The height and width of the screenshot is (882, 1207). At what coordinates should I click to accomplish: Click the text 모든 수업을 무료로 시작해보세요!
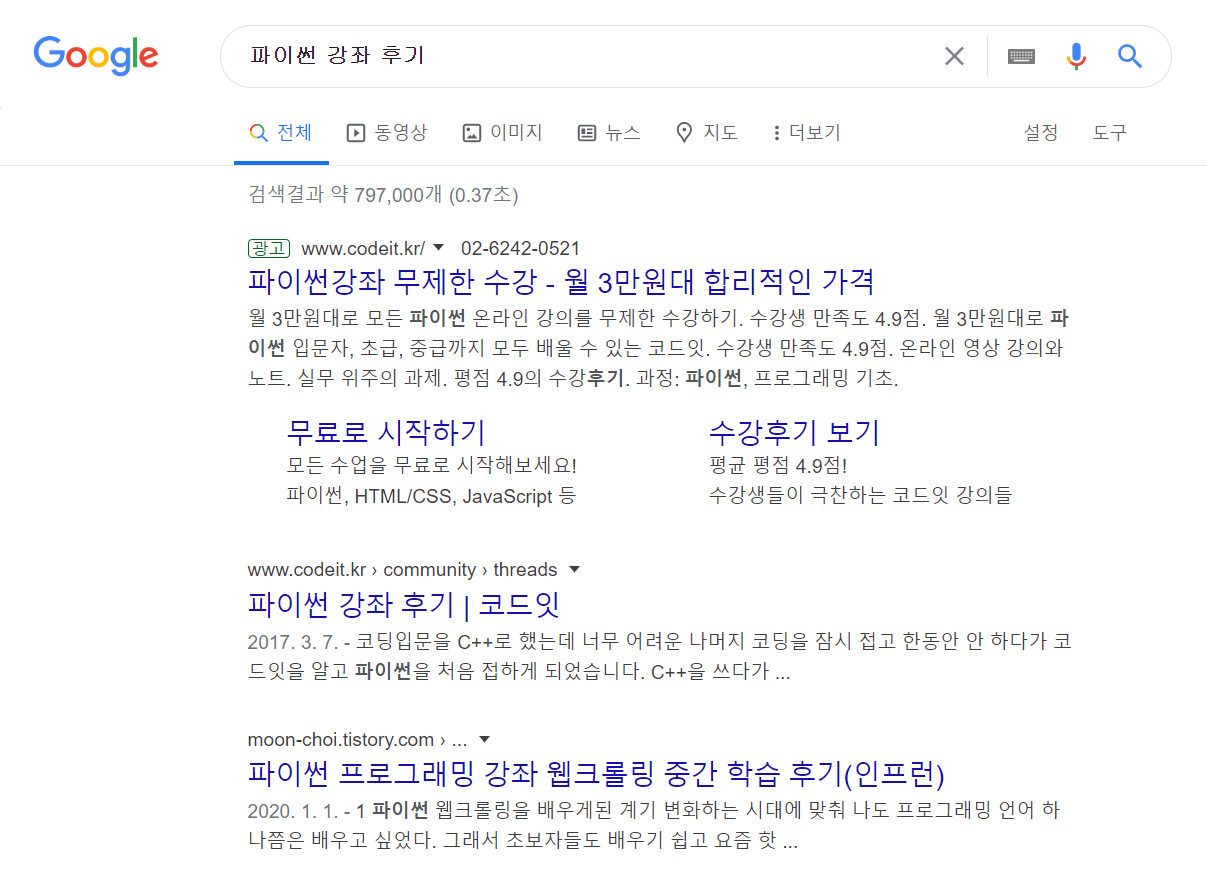pyautogui.click(x=432, y=466)
